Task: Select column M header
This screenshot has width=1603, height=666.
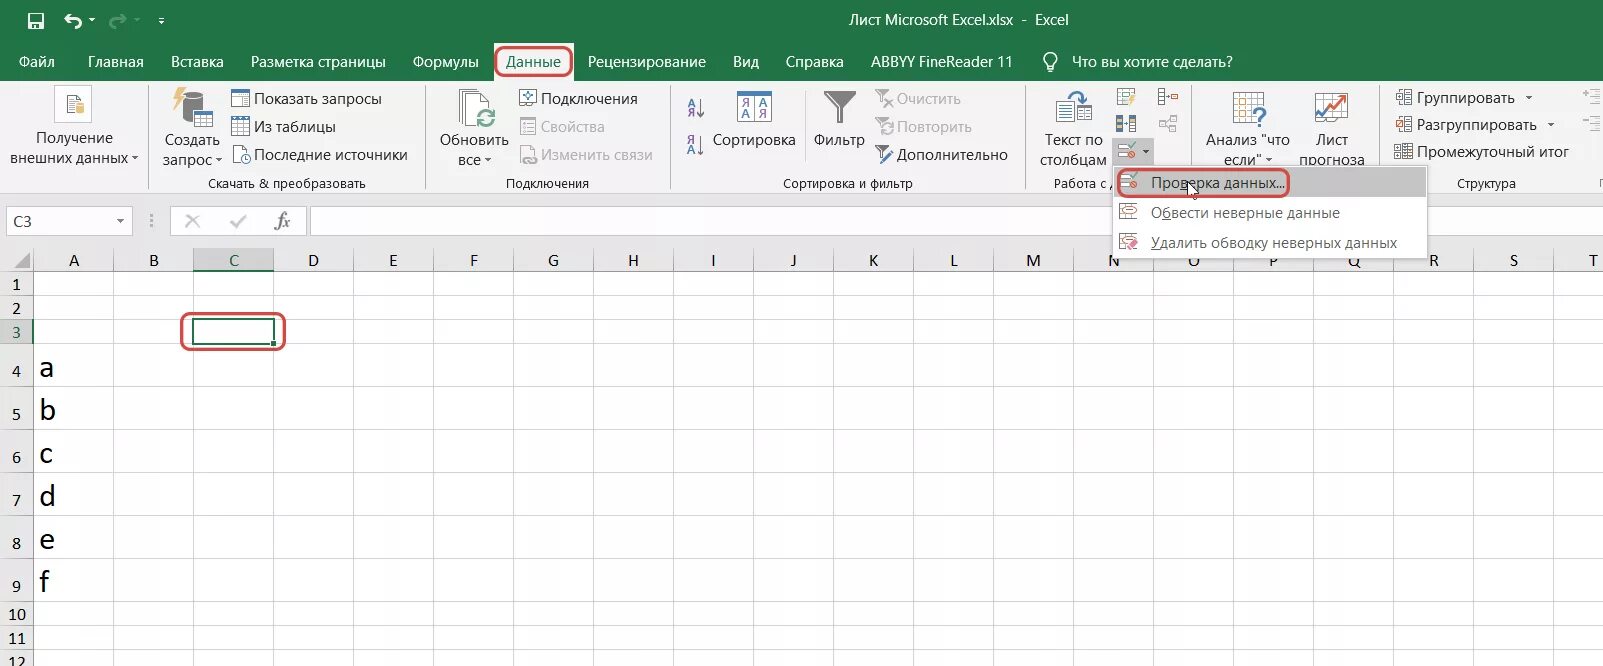Action: pos(1033,260)
